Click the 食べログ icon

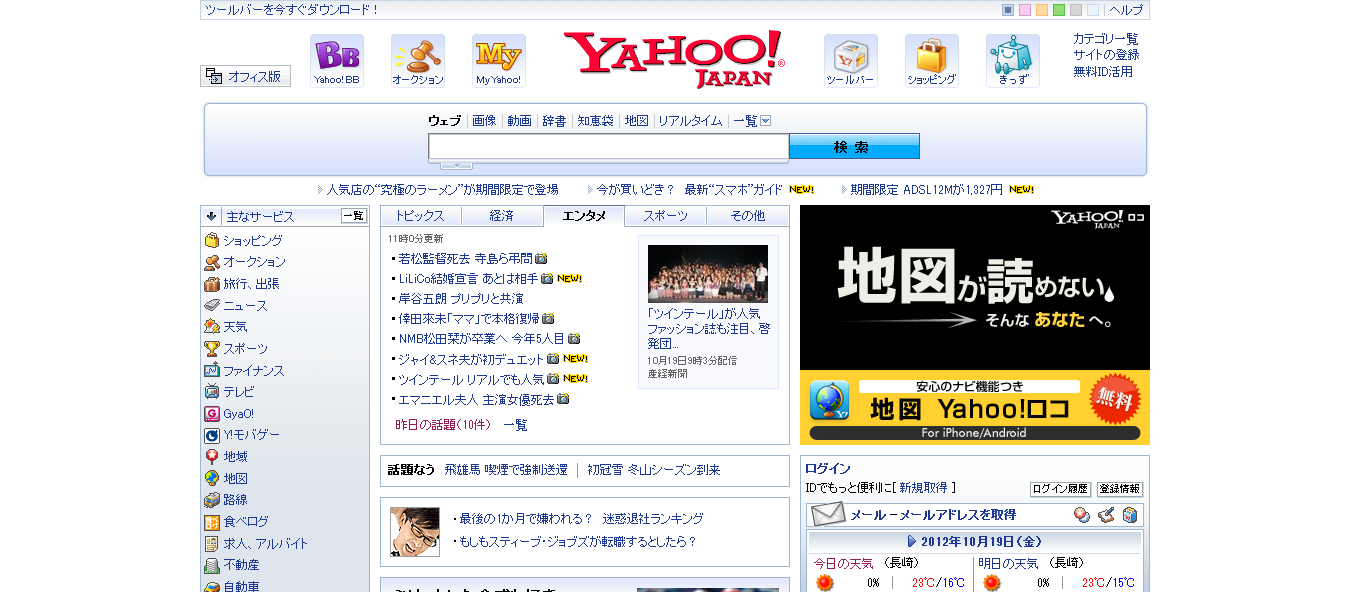212,522
